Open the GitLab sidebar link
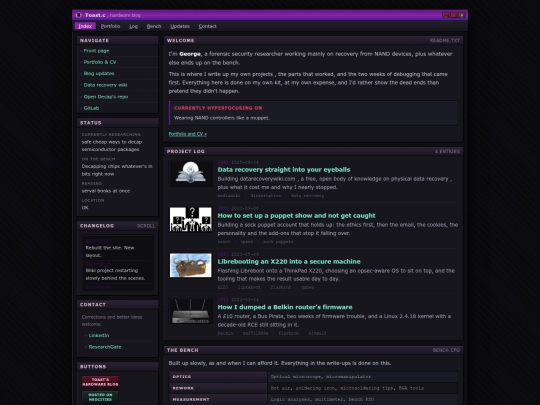This screenshot has width=540, height=405. click(x=91, y=108)
